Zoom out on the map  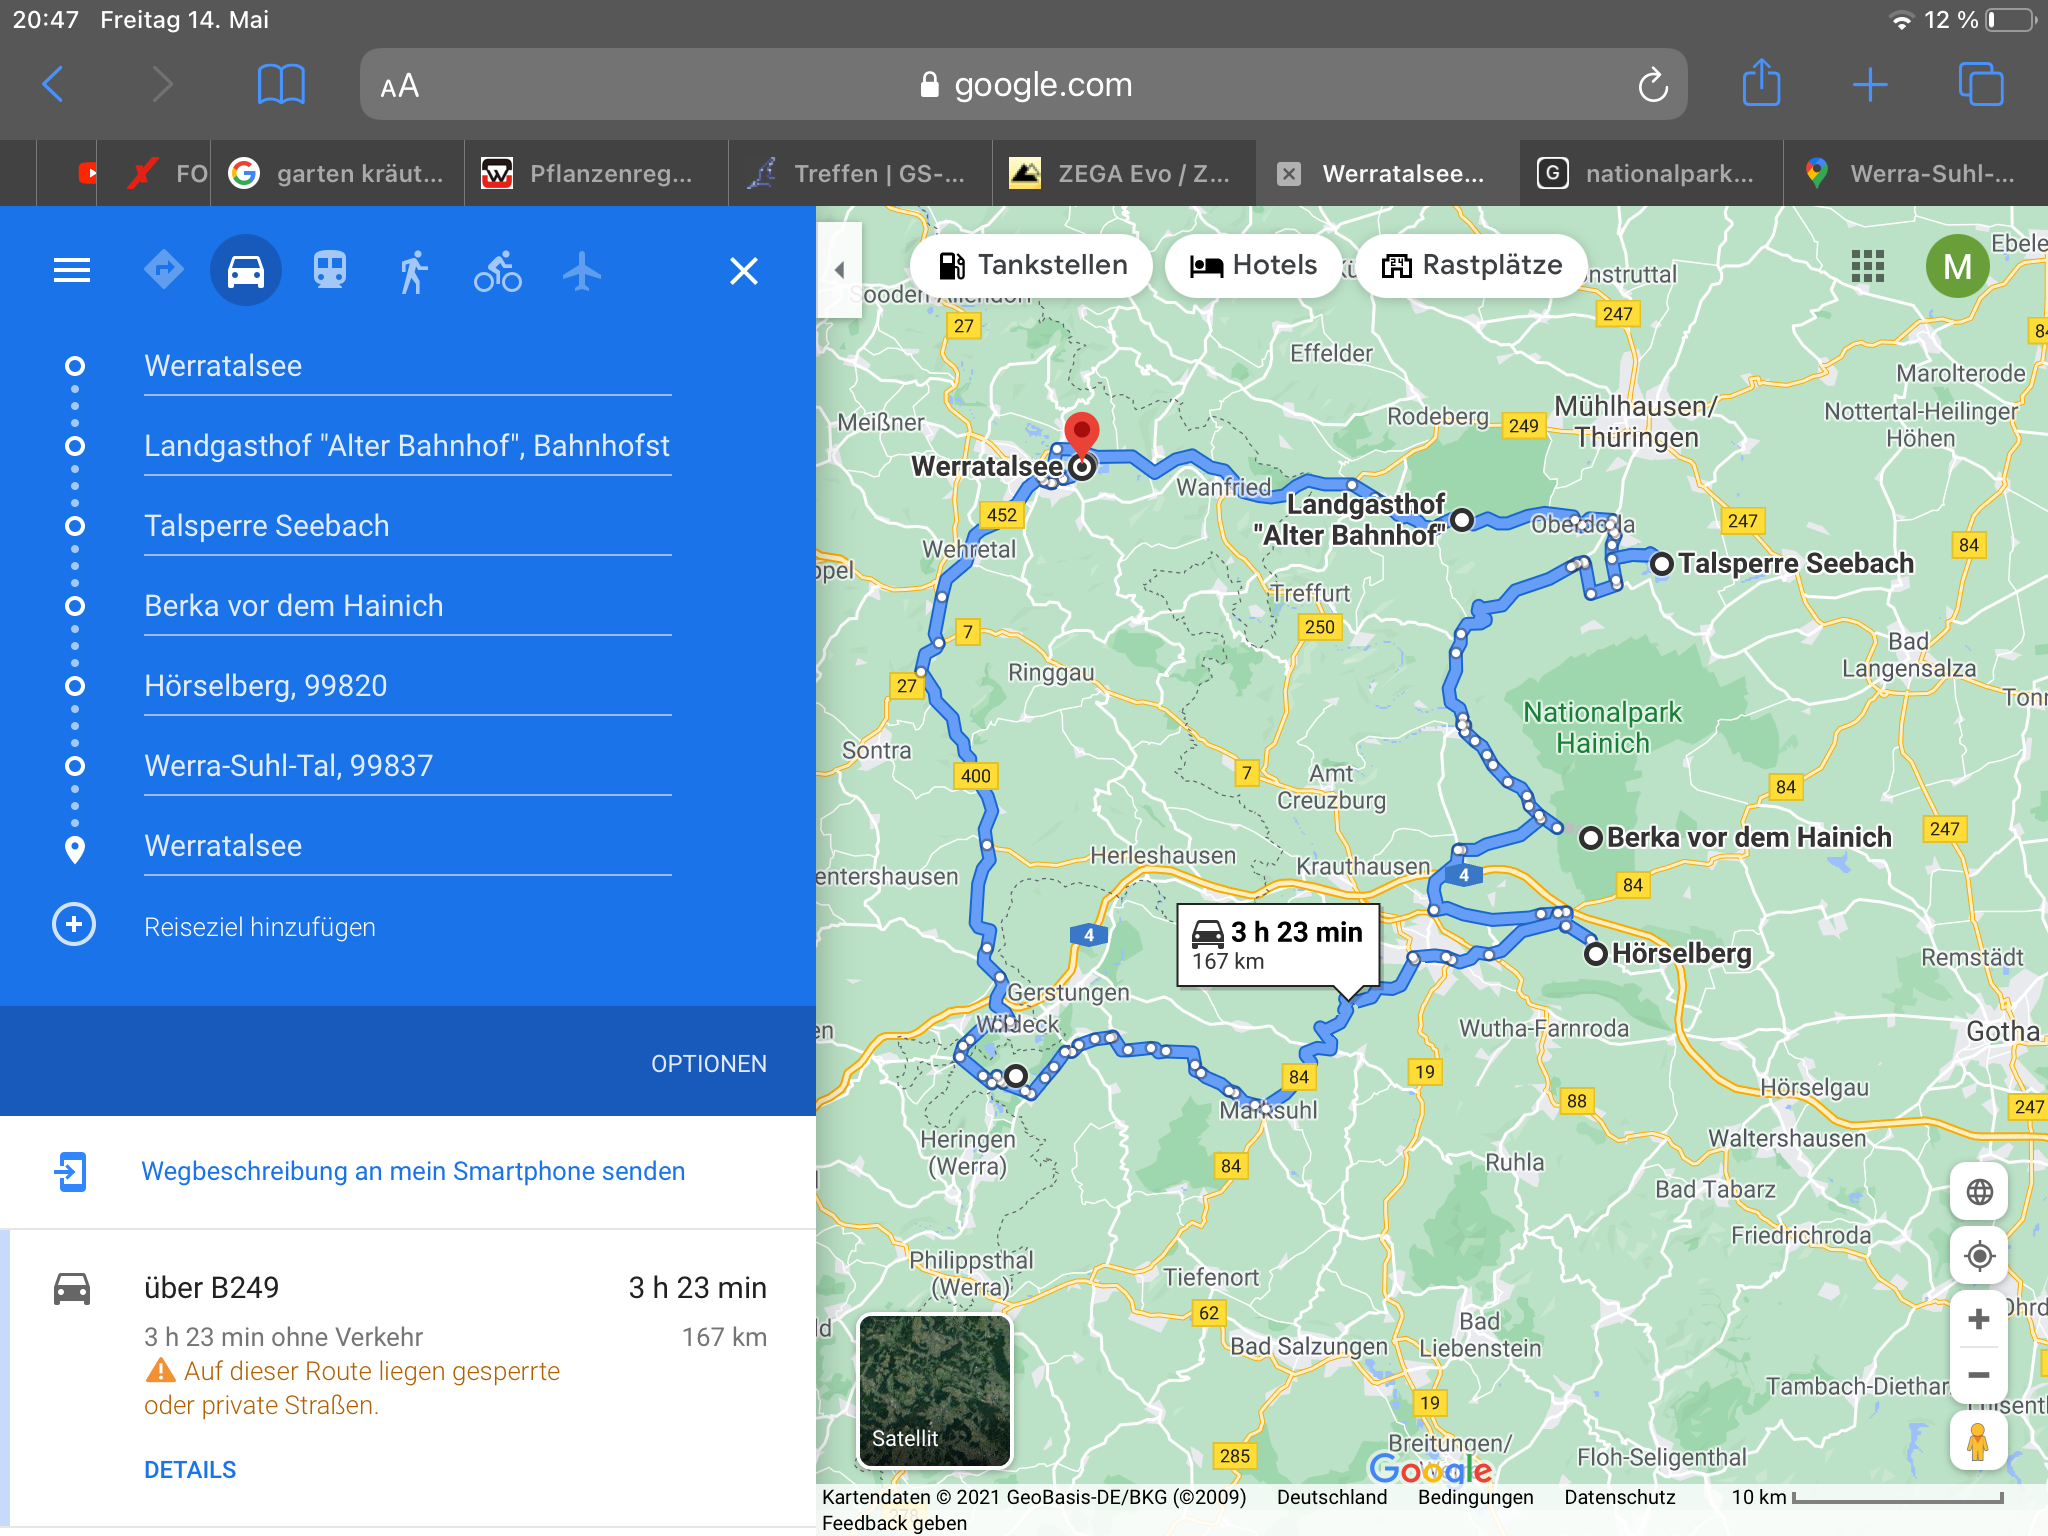pos(1979,1375)
